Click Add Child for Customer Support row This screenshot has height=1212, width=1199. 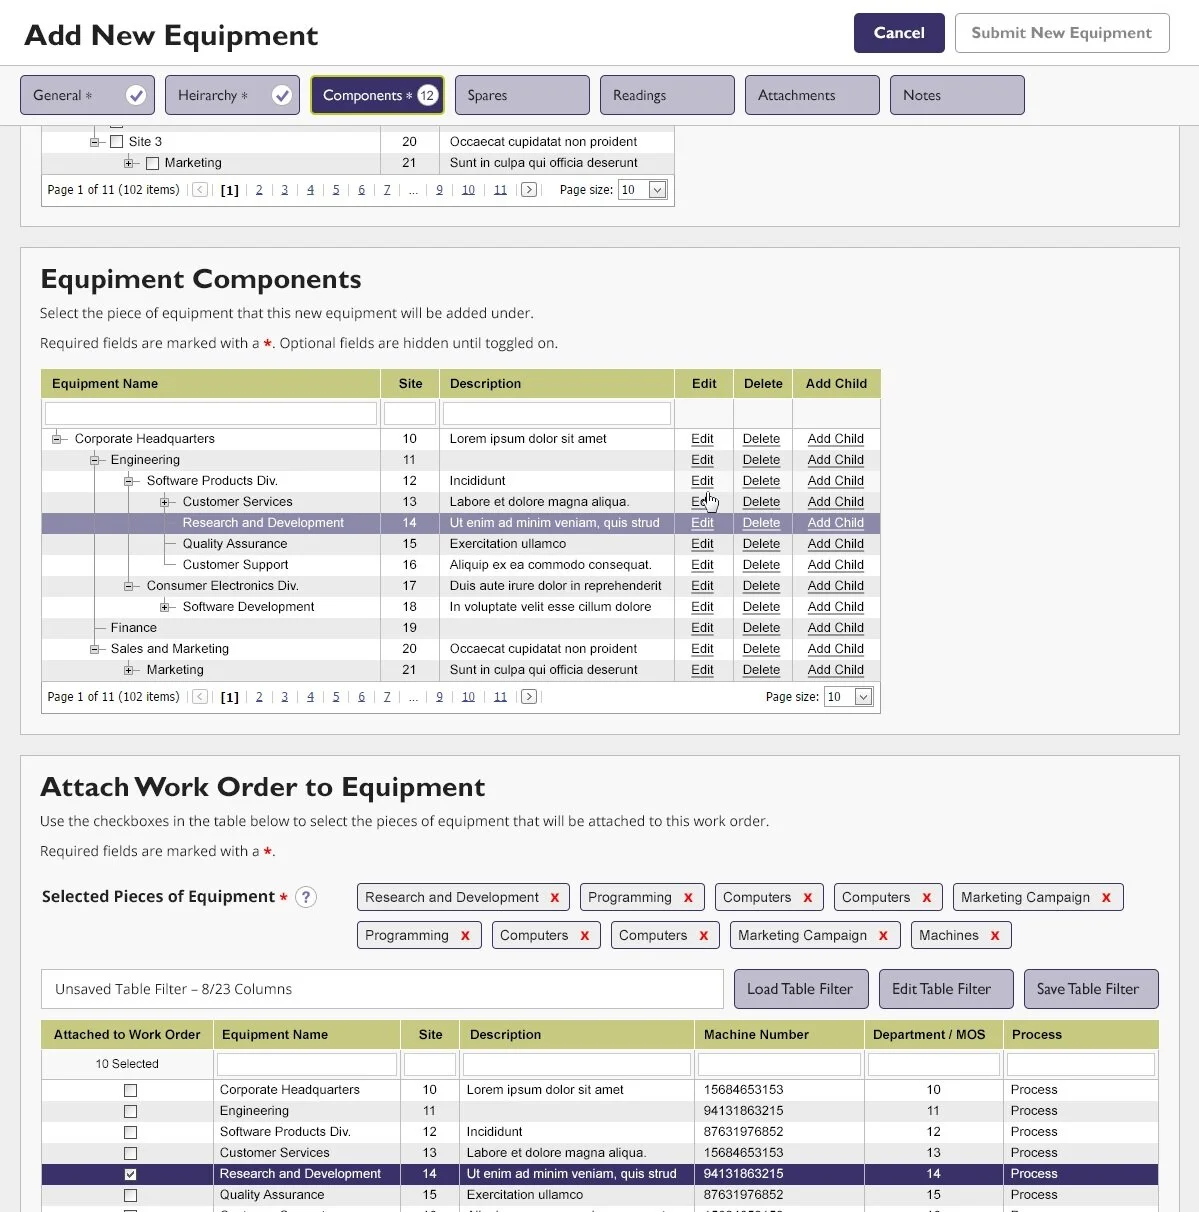click(836, 565)
